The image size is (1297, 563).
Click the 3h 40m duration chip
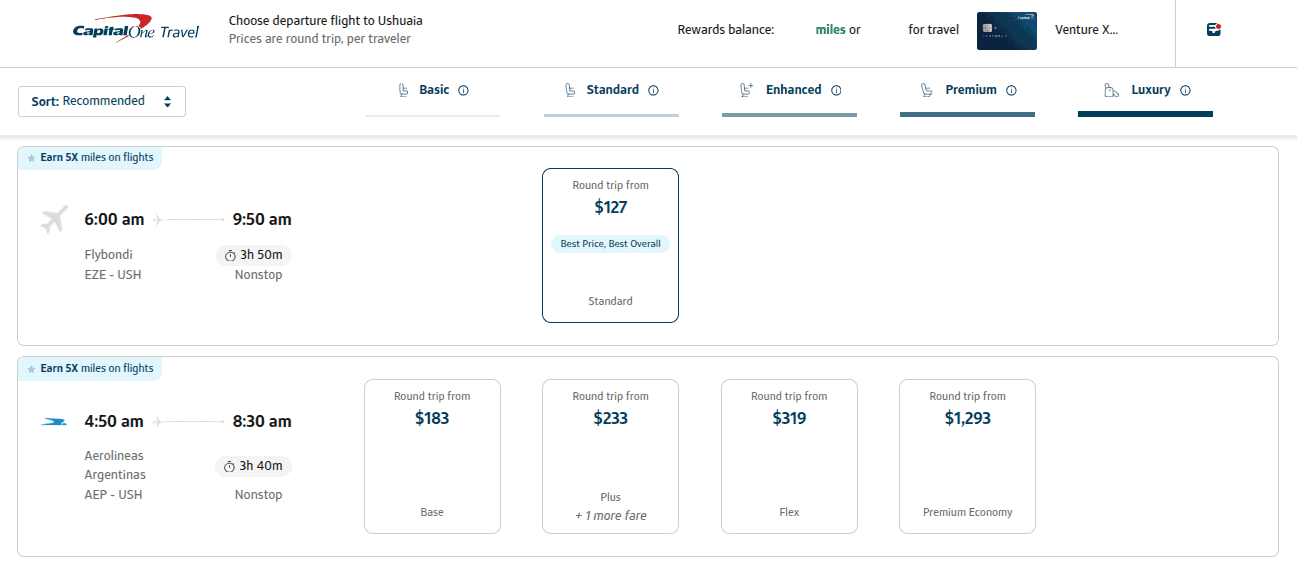tap(254, 466)
